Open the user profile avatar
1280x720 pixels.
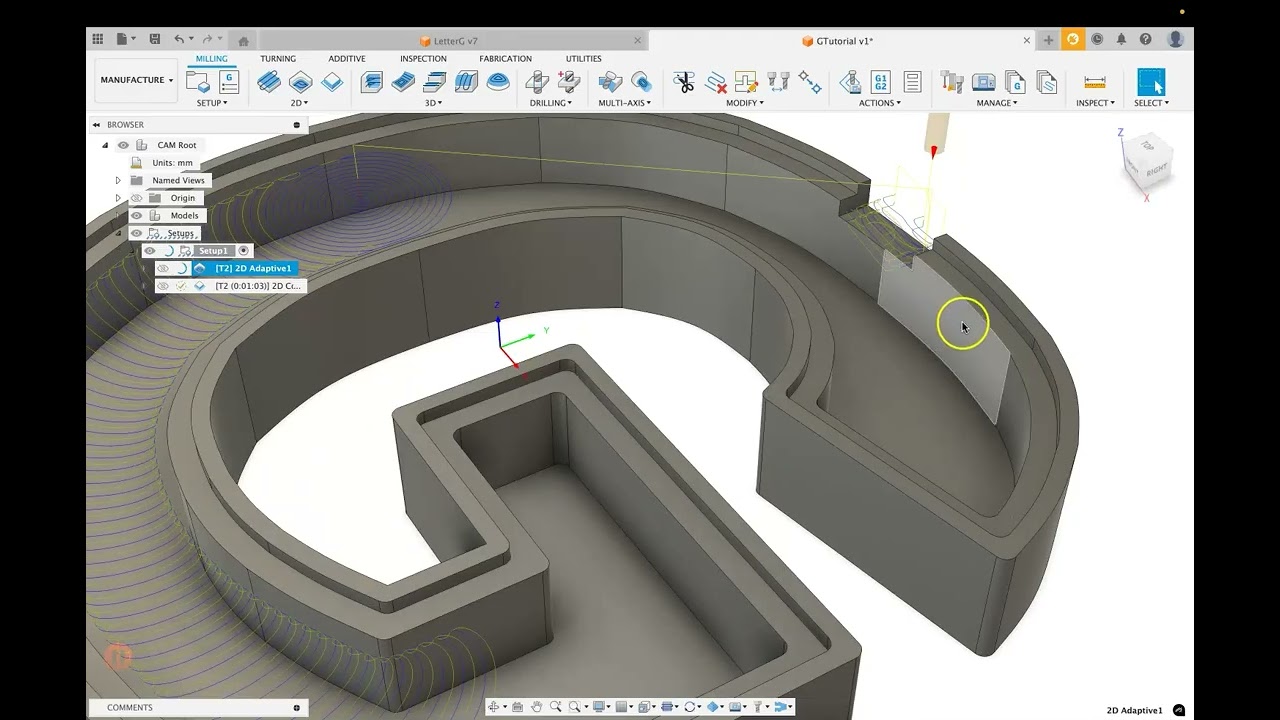(1176, 39)
